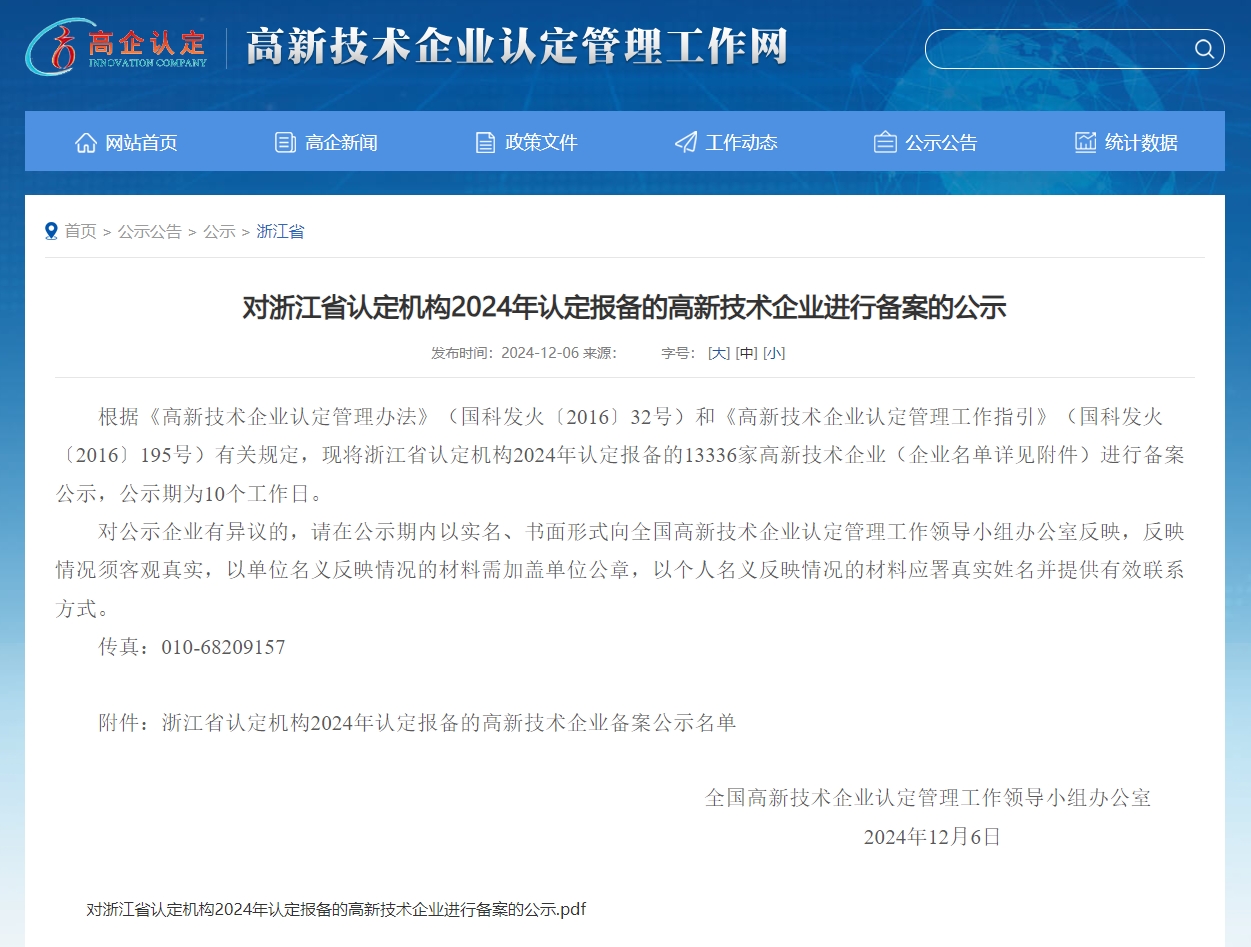
Task: Click the newspaper icon beside 高企新闻
Action: click(x=285, y=142)
